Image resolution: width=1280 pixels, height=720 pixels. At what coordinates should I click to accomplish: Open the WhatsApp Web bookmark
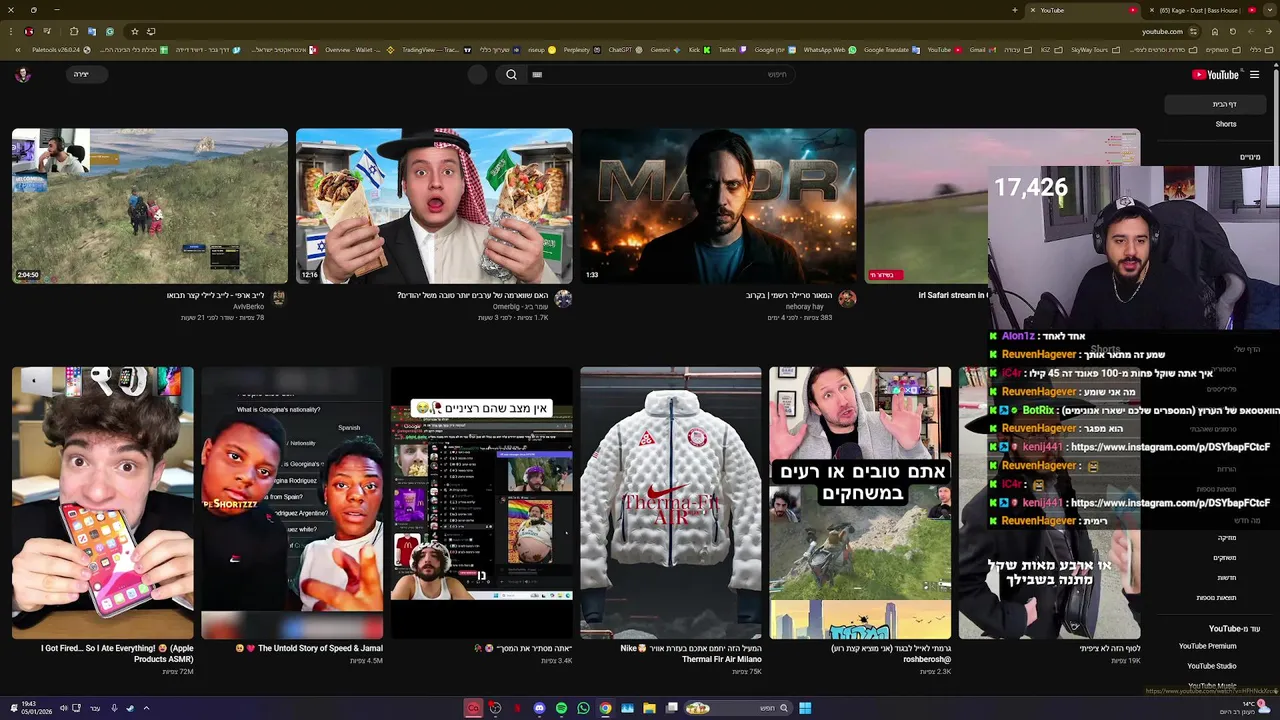pos(830,49)
